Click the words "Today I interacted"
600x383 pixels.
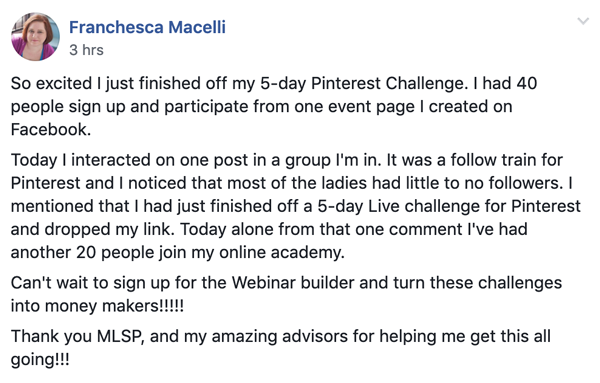pos(80,161)
